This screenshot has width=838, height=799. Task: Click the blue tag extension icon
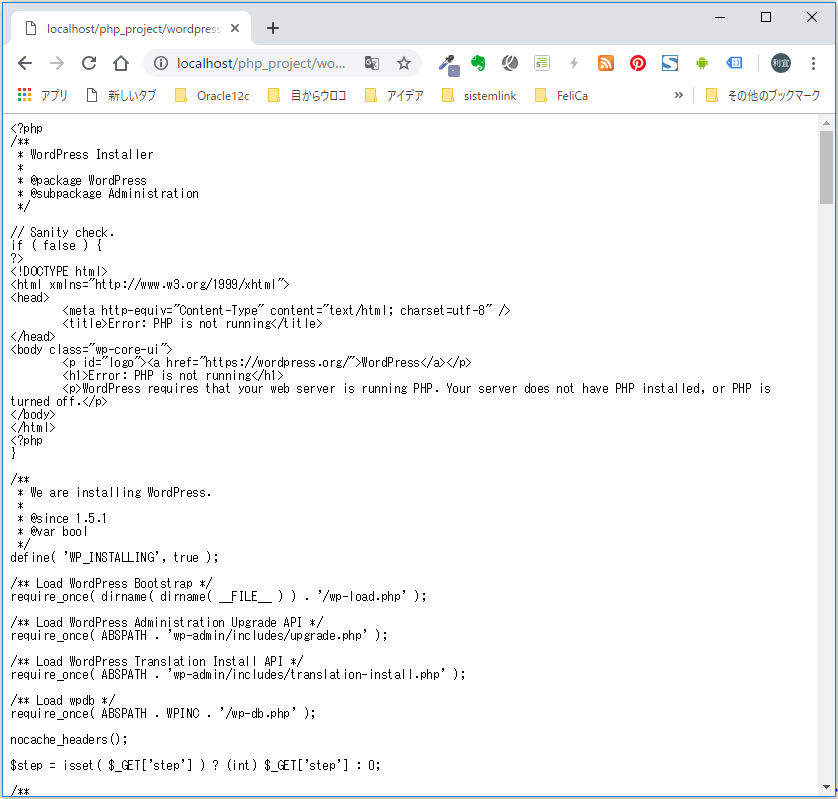click(734, 64)
